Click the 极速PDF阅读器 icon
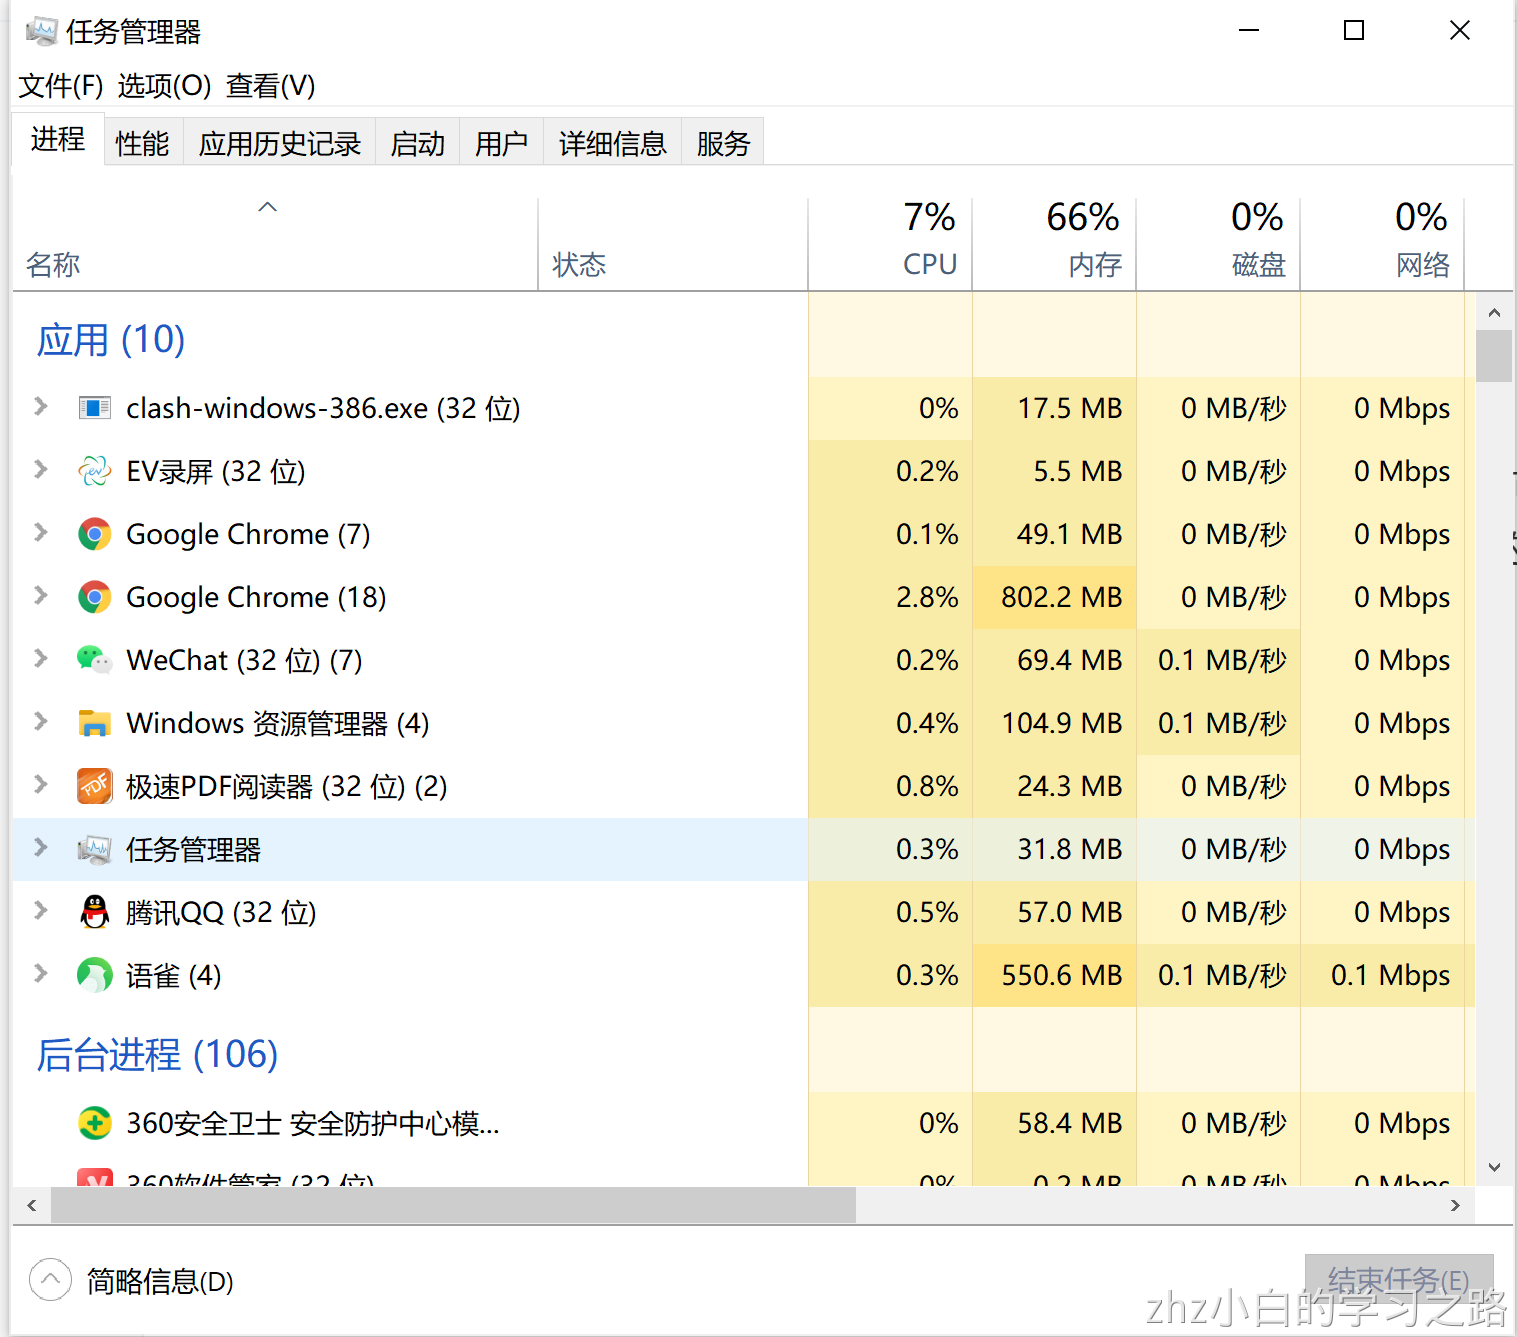Viewport: 1517px width, 1337px height. (x=95, y=786)
